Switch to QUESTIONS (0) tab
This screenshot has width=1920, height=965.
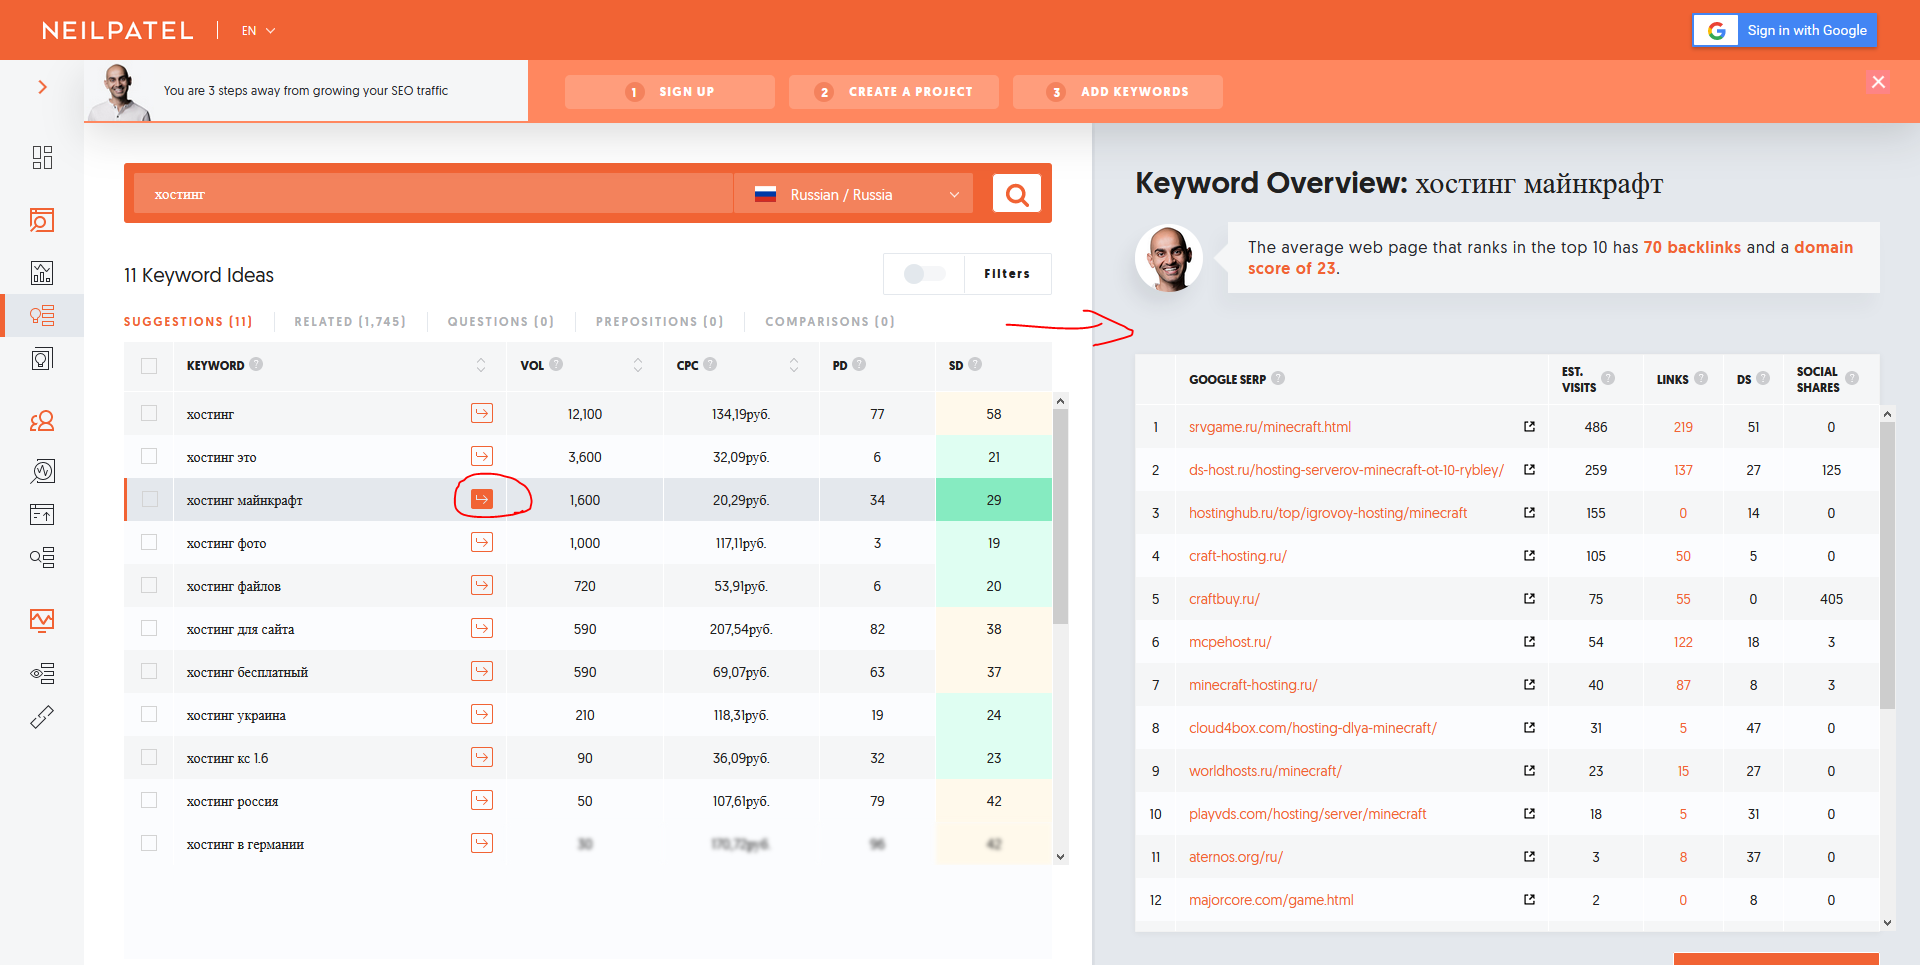coord(500,321)
